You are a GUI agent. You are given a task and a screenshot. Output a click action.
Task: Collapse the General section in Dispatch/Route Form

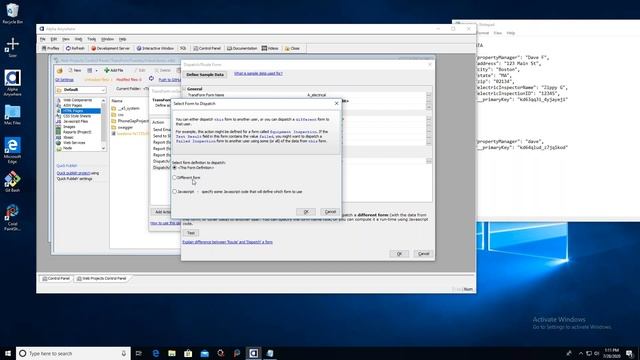click(x=184, y=89)
